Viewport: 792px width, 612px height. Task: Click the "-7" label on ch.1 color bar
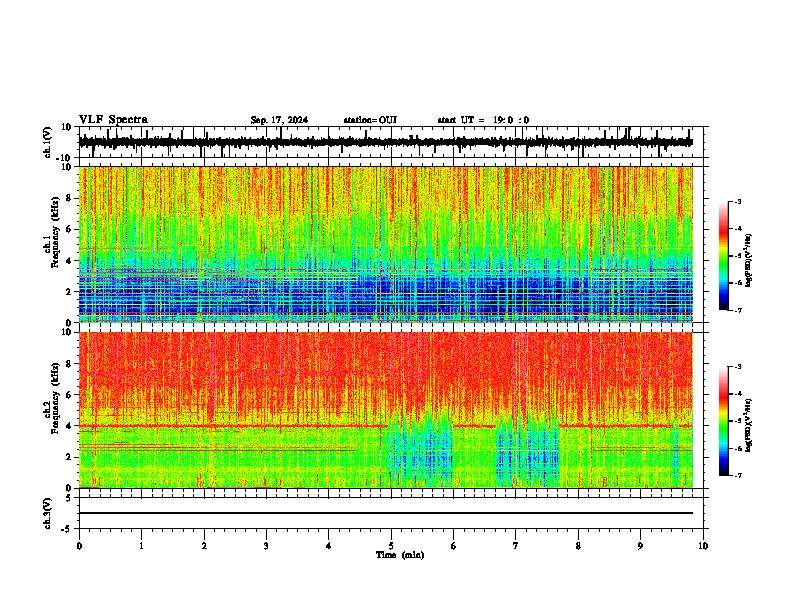pyautogui.click(x=738, y=310)
